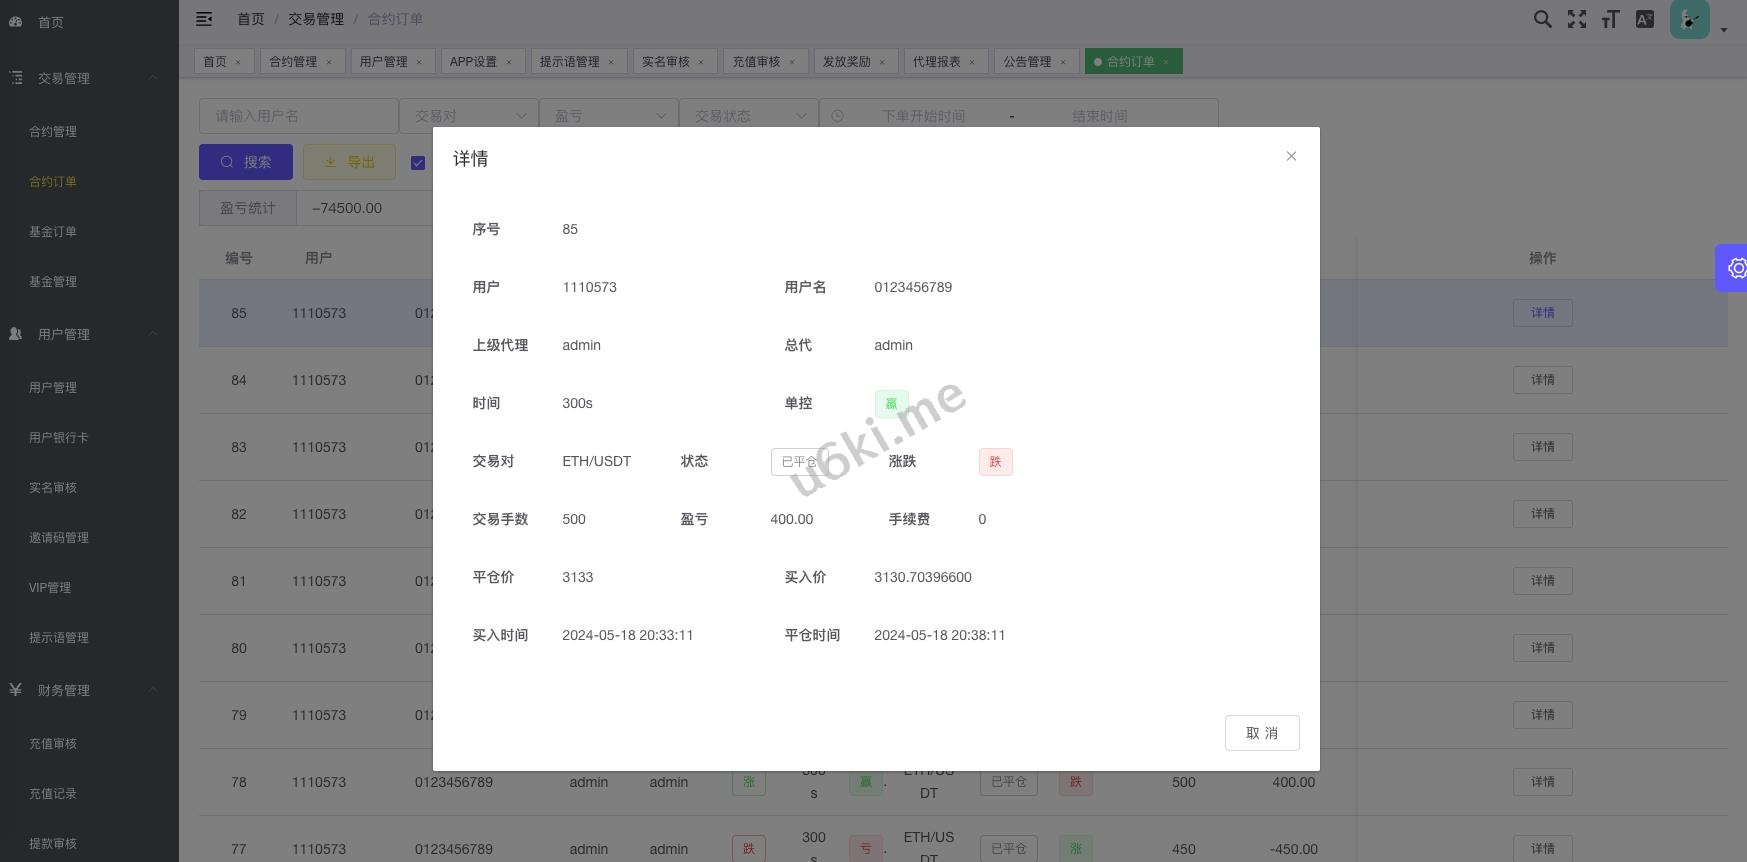Click the blue 搜索 button
Viewport: 1747px width, 862px height.
pyautogui.click(x=246, y=162)
